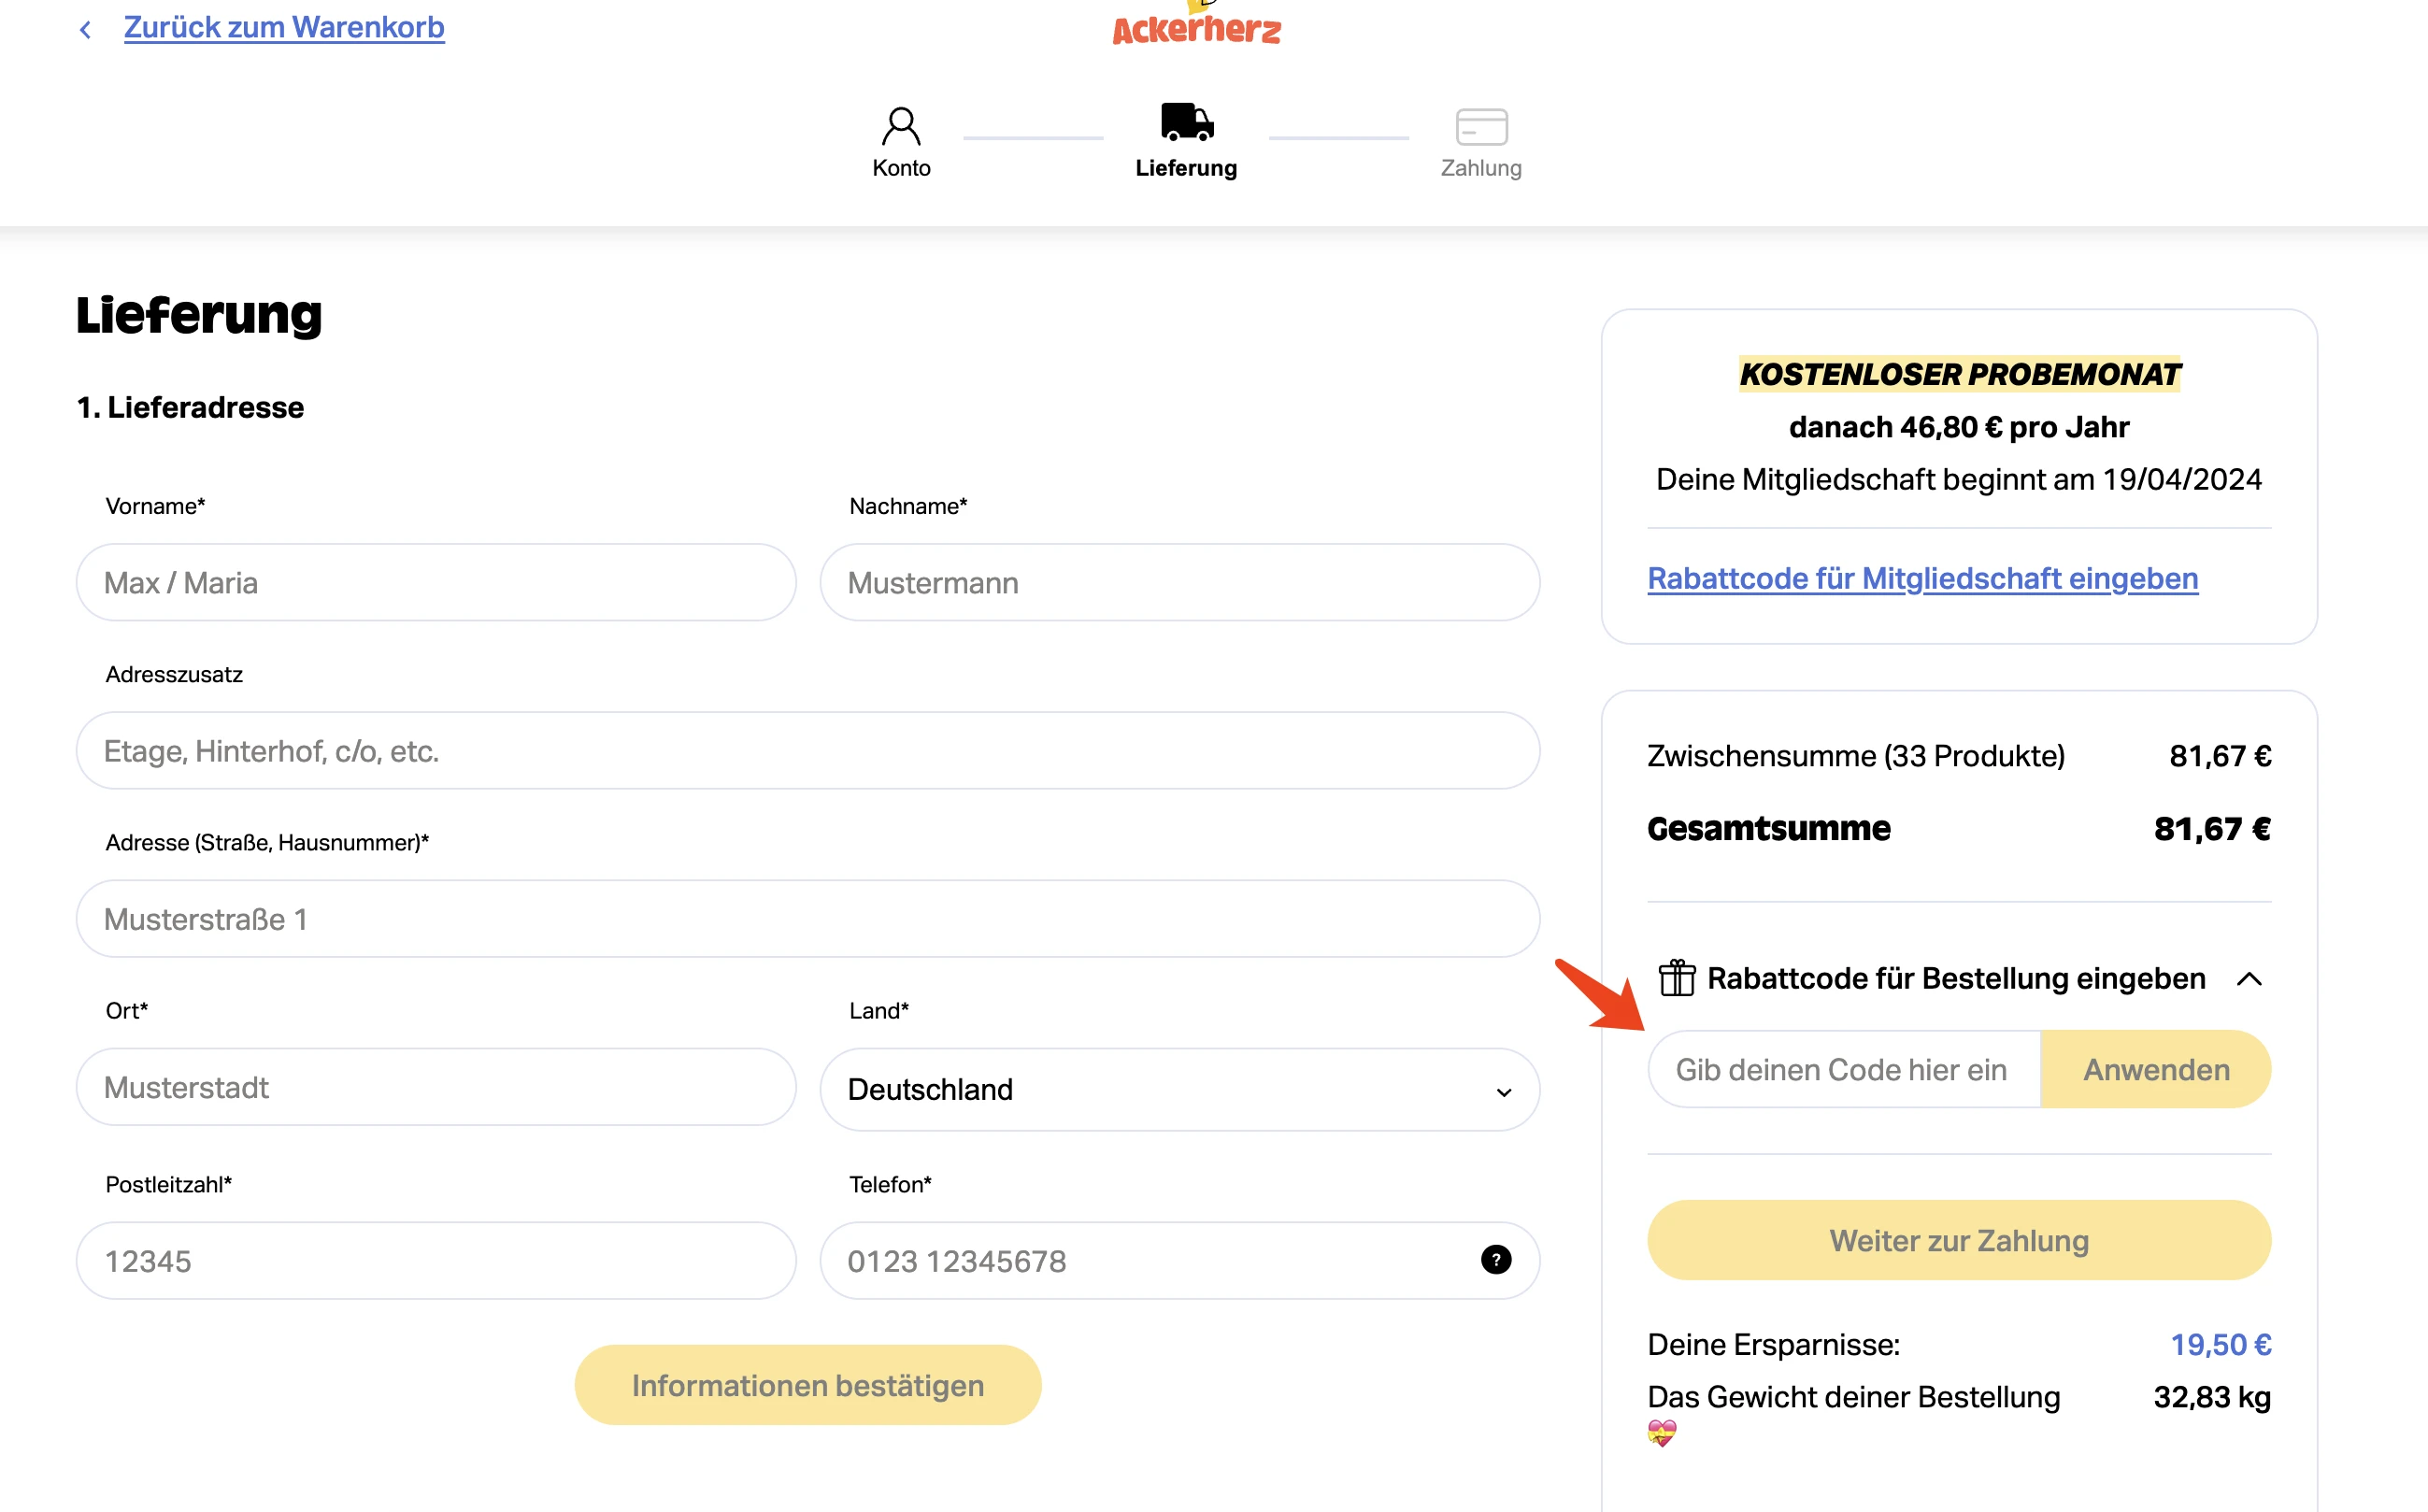Click the Informationen bestätigen button
The width and height of the screenshot is (2428, 1512).
coord(808,1385)
